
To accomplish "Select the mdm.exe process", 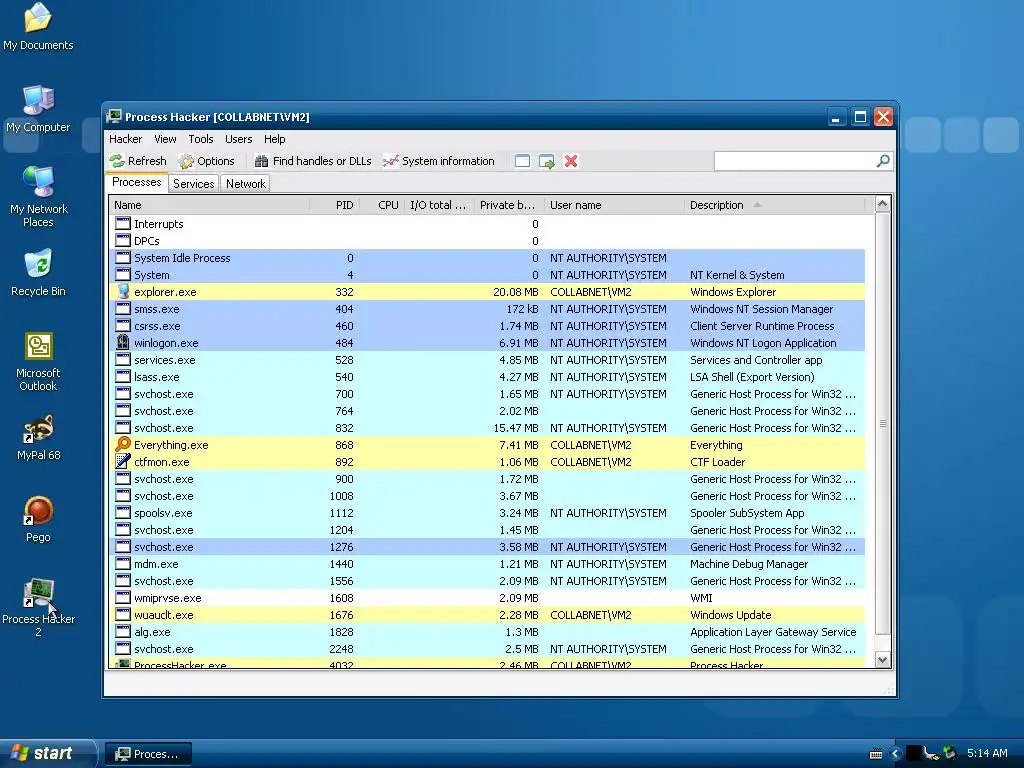I will (487, 564).
